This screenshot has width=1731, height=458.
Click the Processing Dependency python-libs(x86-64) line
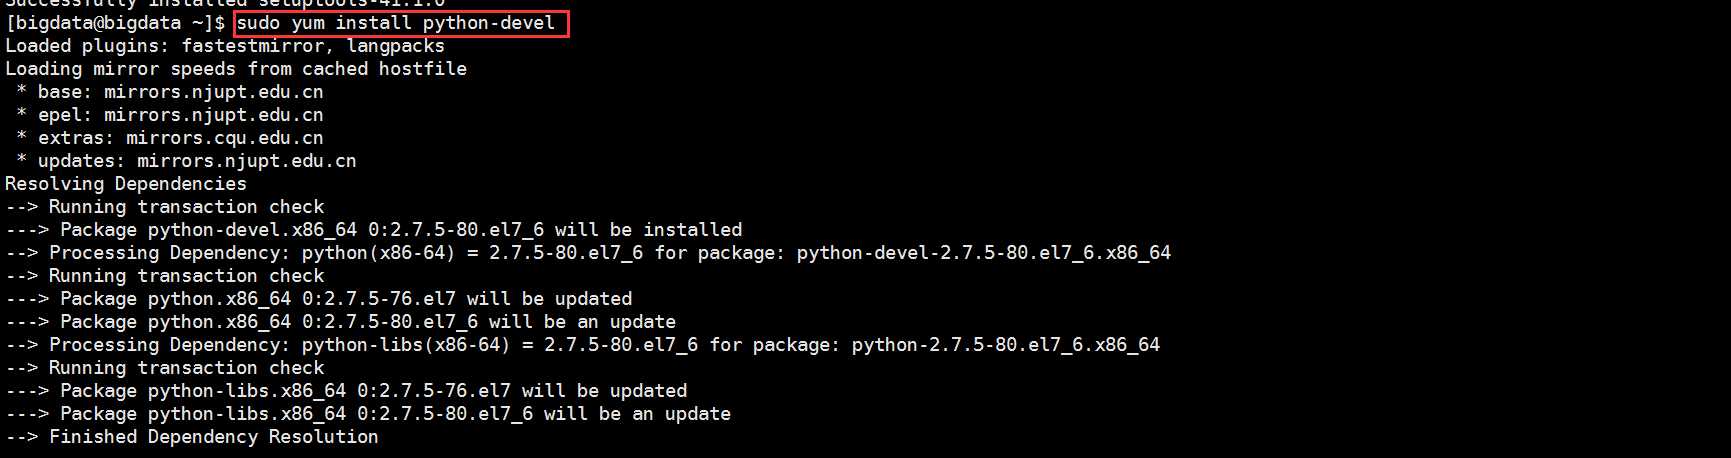click(x=583, y=345)
